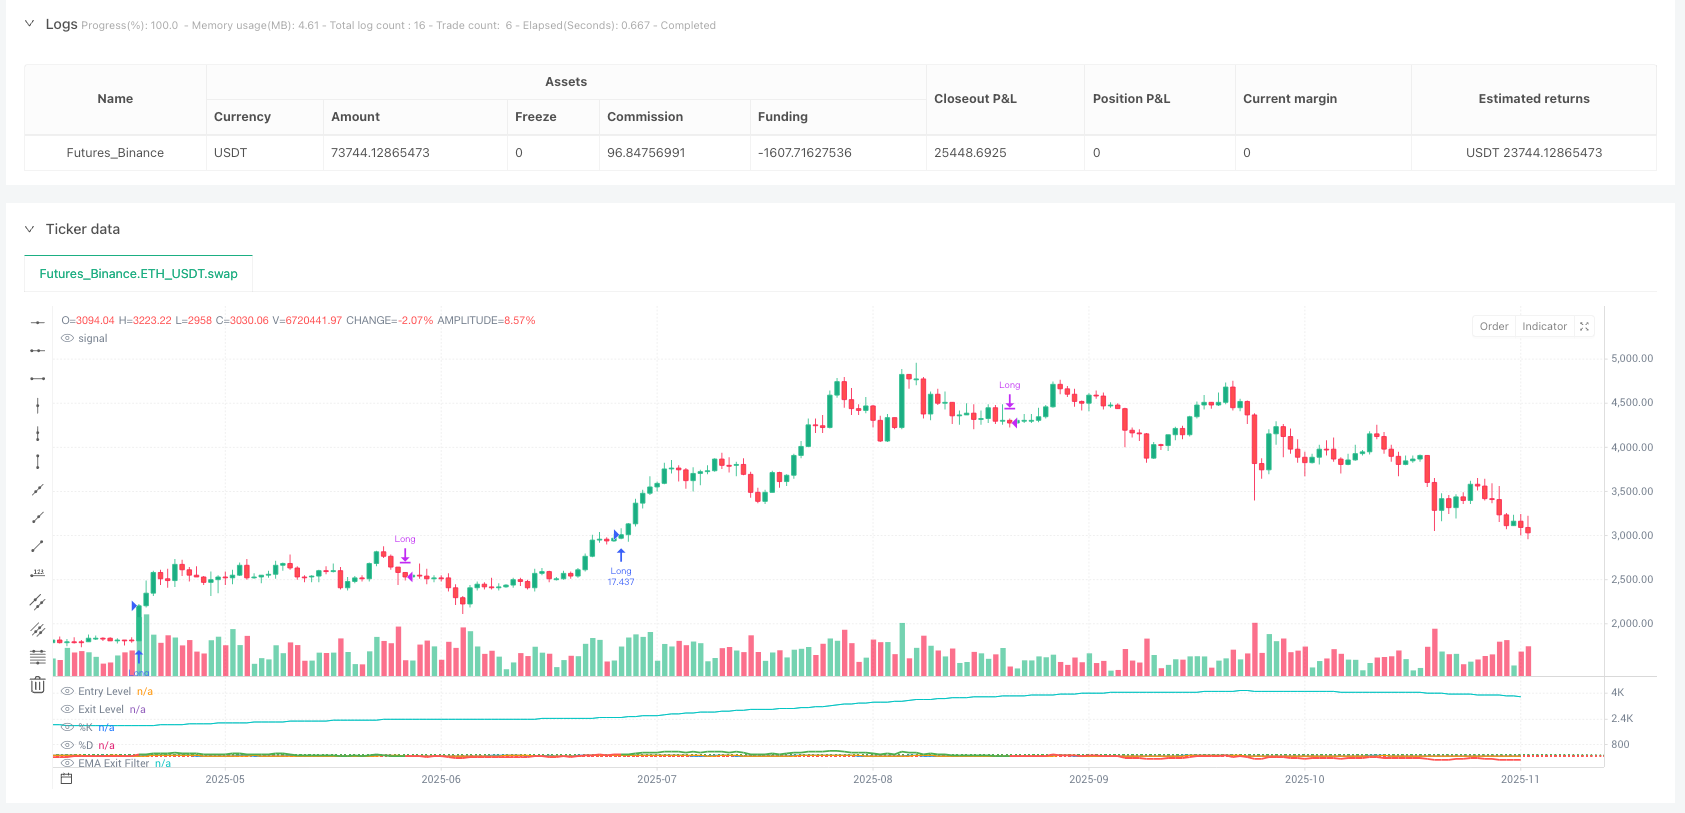Screen dimensions: 1685x813
Task: Toggle the Exit Level eye icon
Action: pyautogui.click(x=67, y=709)
